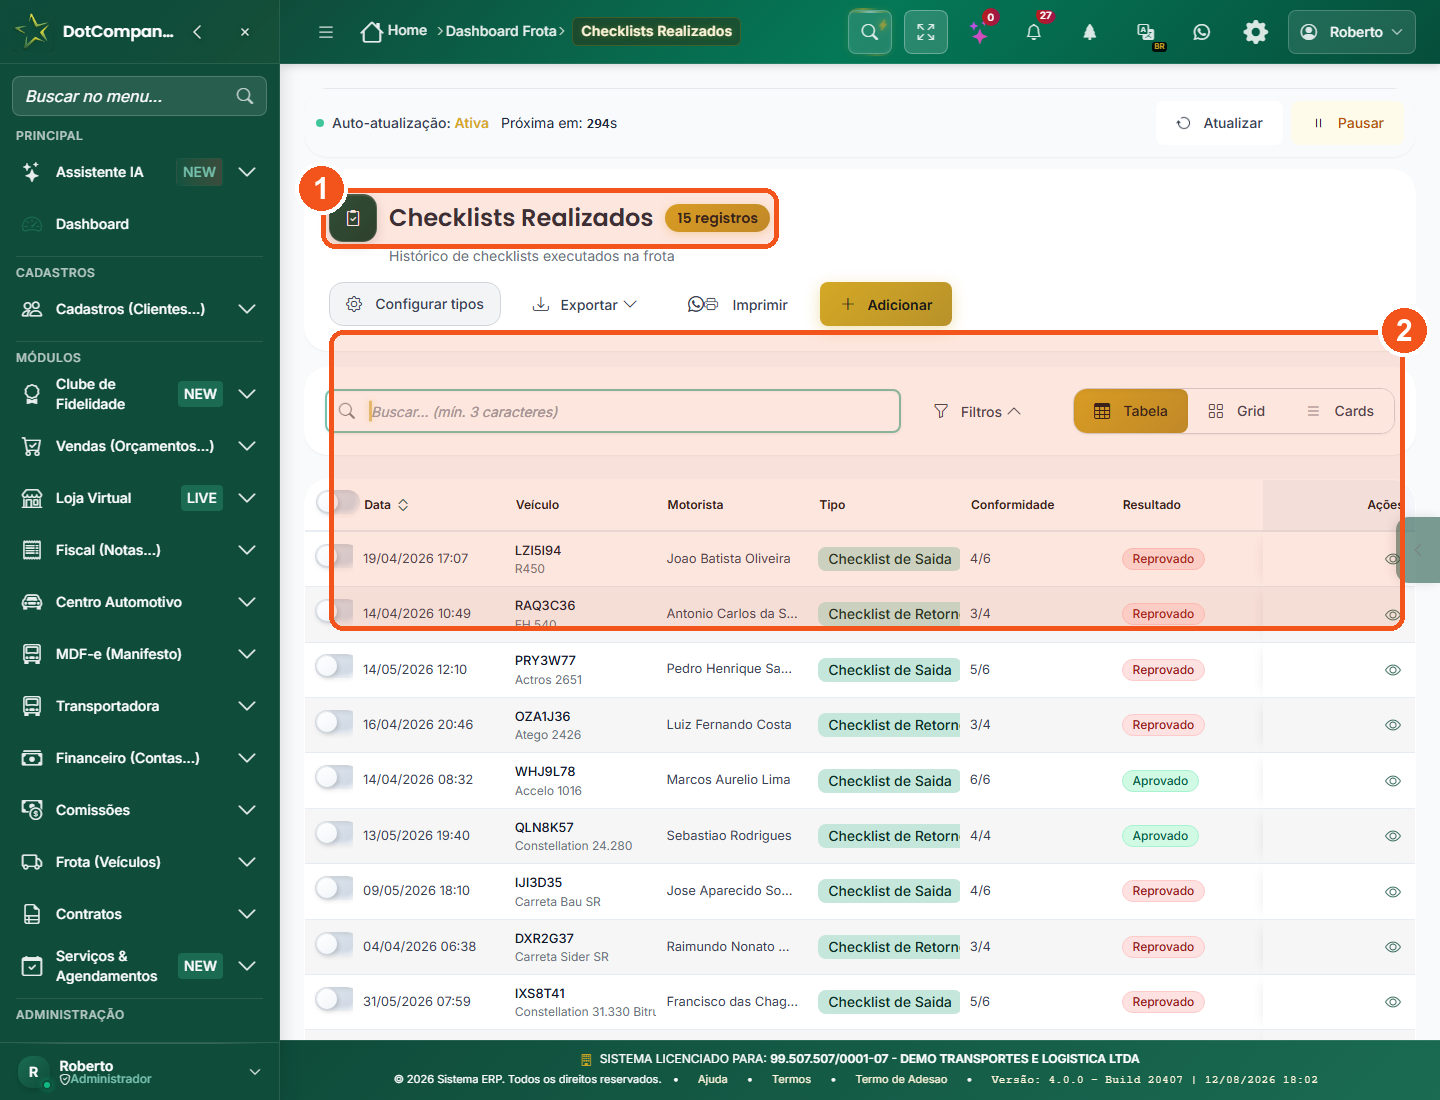Open the search icon in top header
This screenshot has height=1100, width=1440.
coord(870,32)
